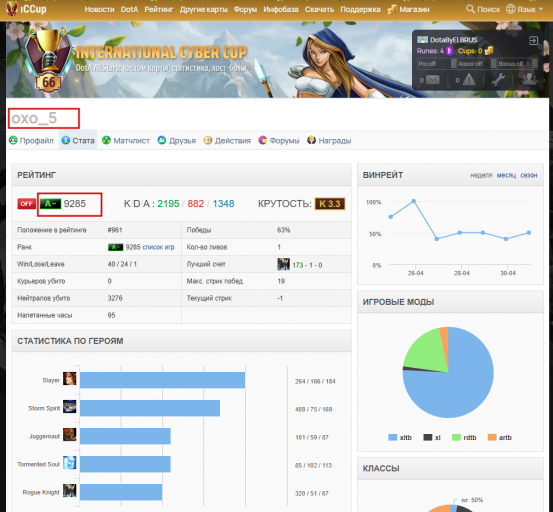Open the messages envelope icon
Viewport: 553px width, 512px height.
432,80
